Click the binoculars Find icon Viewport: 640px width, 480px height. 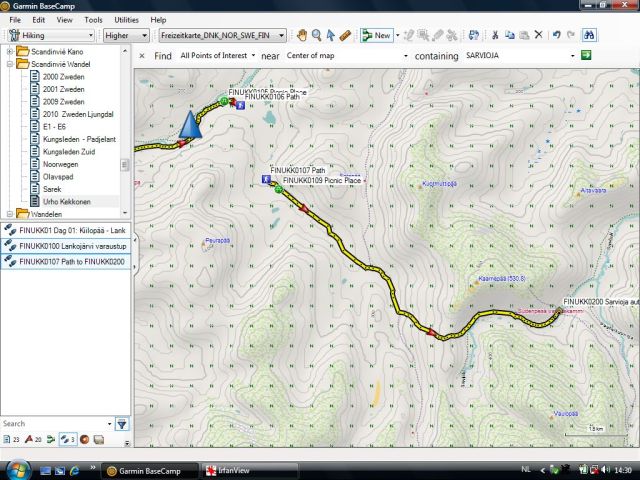point(590,35)
